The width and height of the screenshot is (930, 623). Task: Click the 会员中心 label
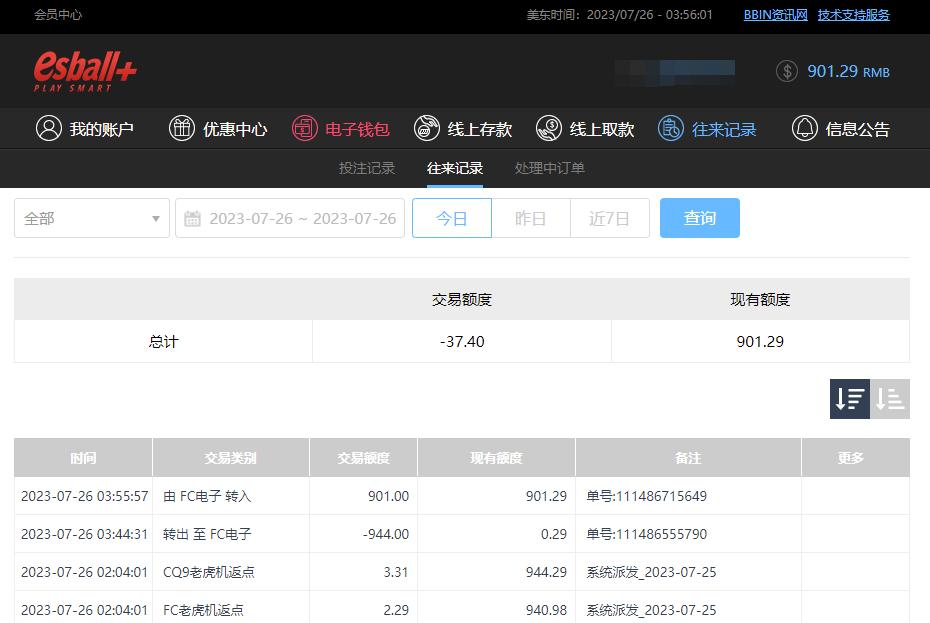(x=58, y=15)
